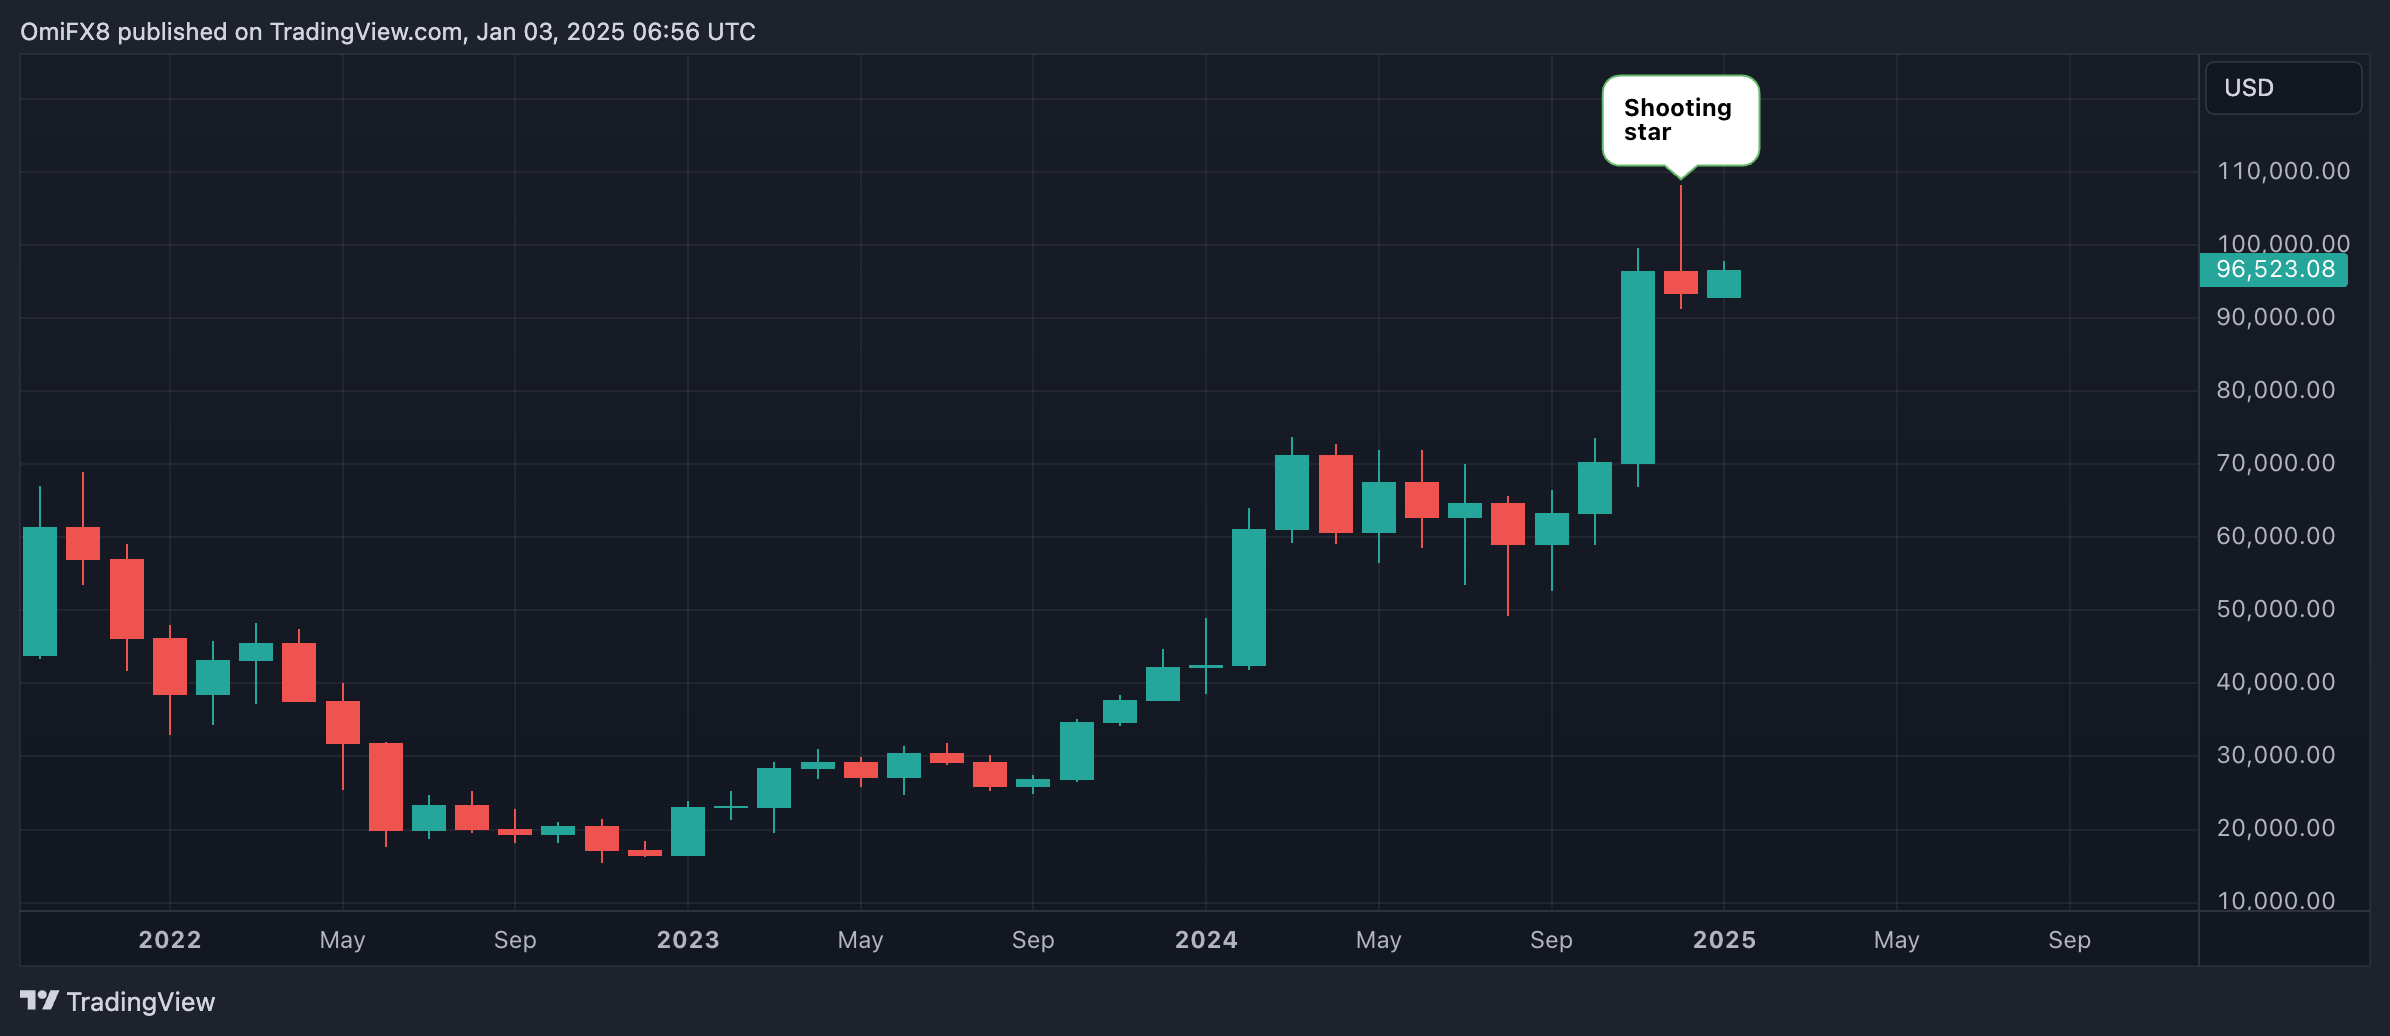The image size is (2390, 1036).
Task: Click the red shooting star candle body
Action: pyautogui.click(x=1681, y=282)
